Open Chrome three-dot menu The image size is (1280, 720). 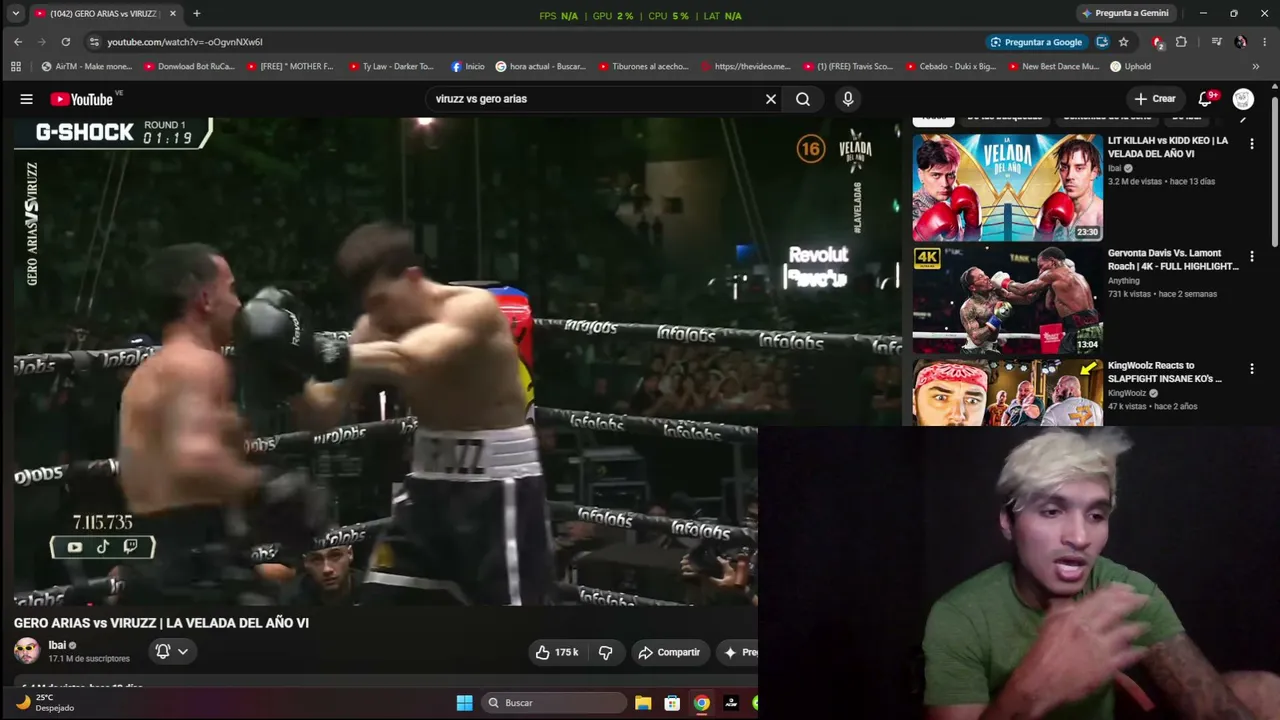point(1265,42)
